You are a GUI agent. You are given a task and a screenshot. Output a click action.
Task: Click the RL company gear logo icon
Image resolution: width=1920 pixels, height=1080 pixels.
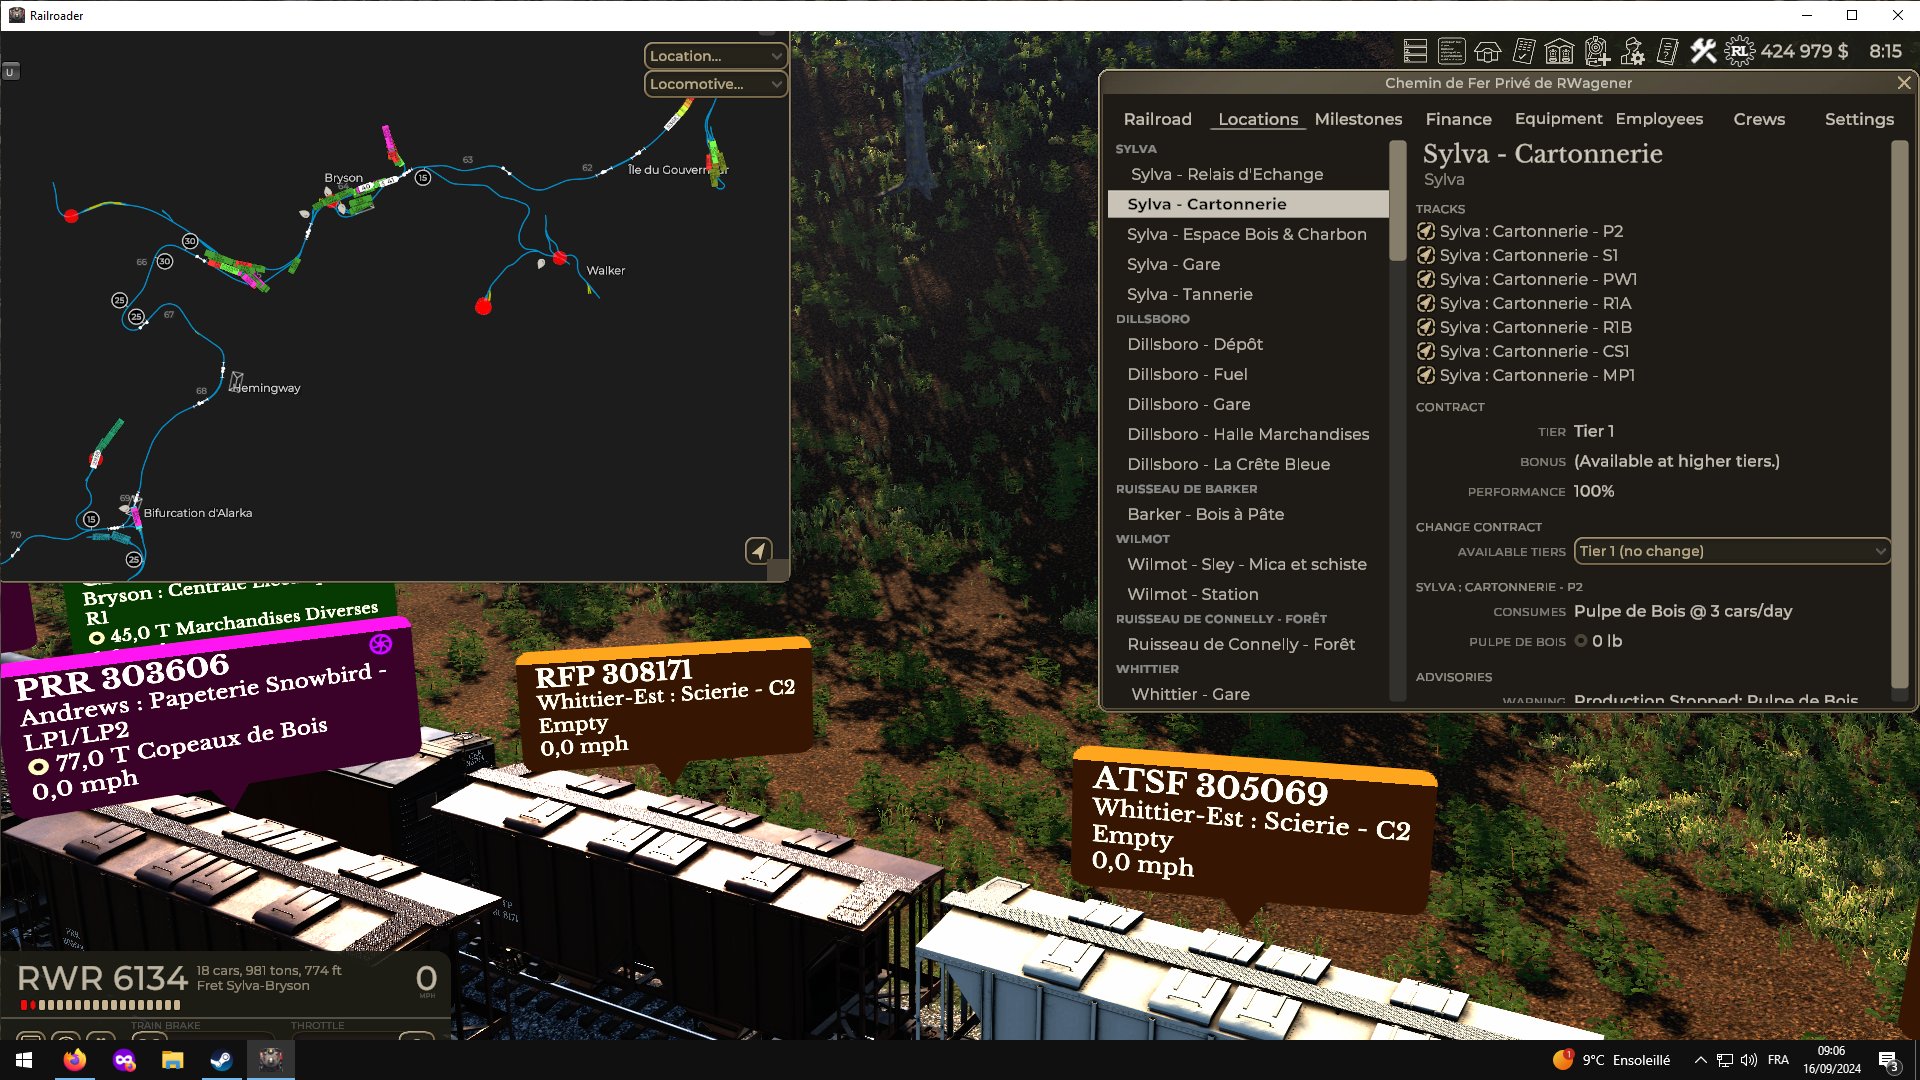coord(1740,51)
